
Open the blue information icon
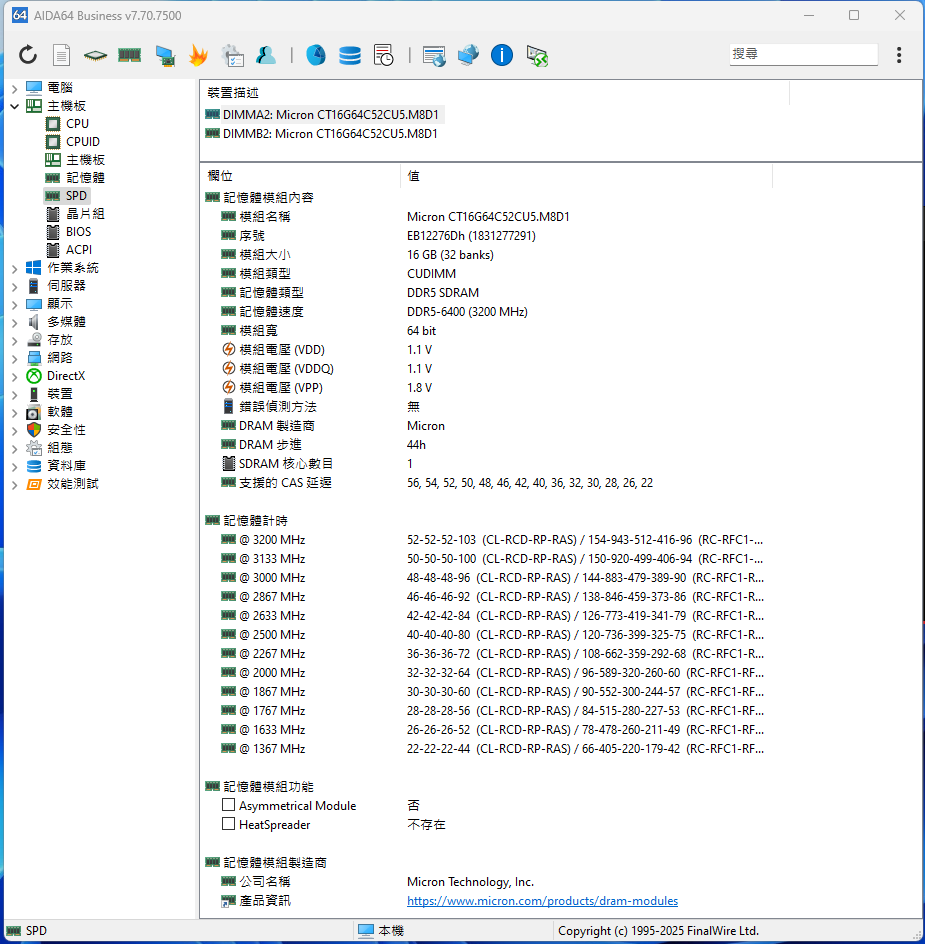point(502,55)
